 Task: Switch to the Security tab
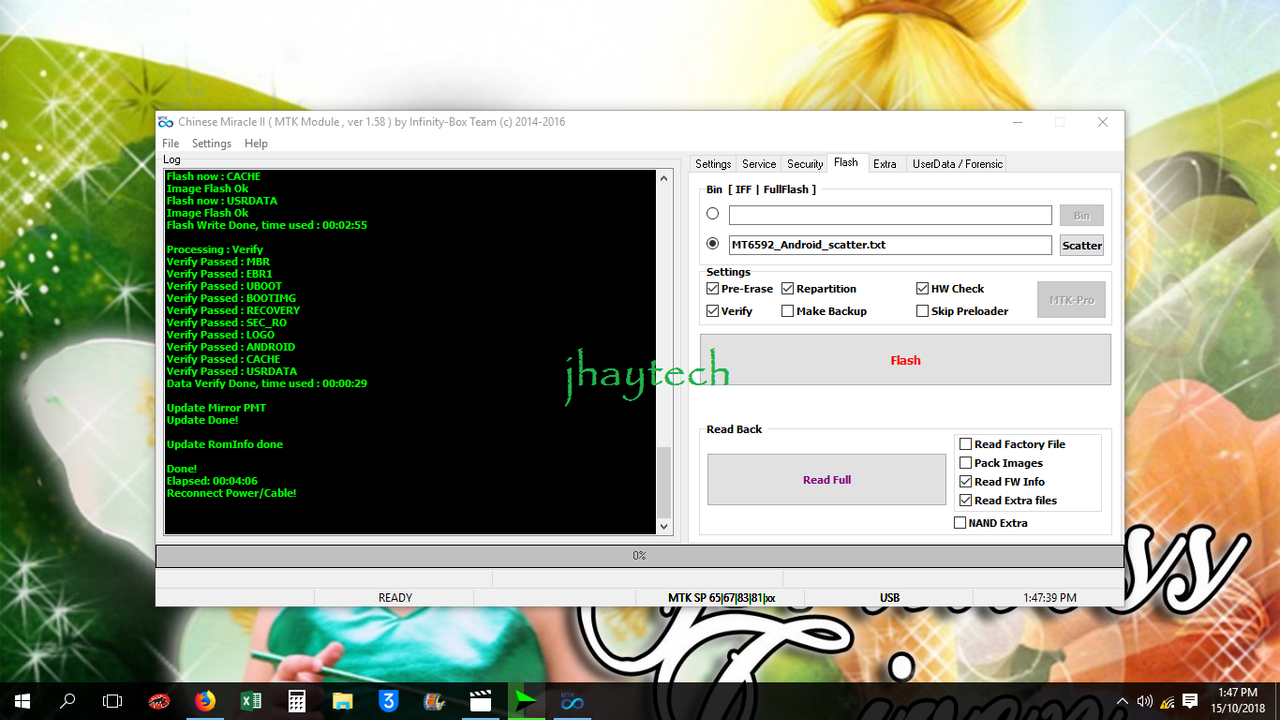[805, 164]
